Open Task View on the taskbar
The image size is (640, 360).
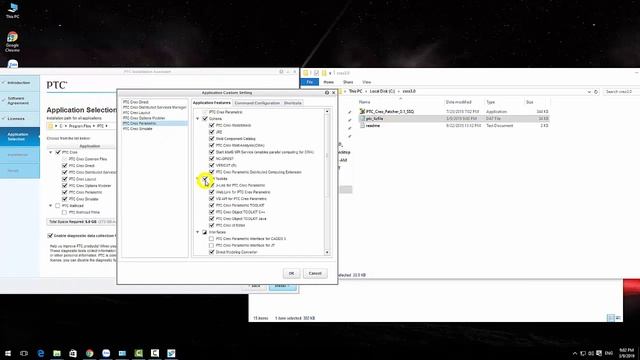(24, 353)
